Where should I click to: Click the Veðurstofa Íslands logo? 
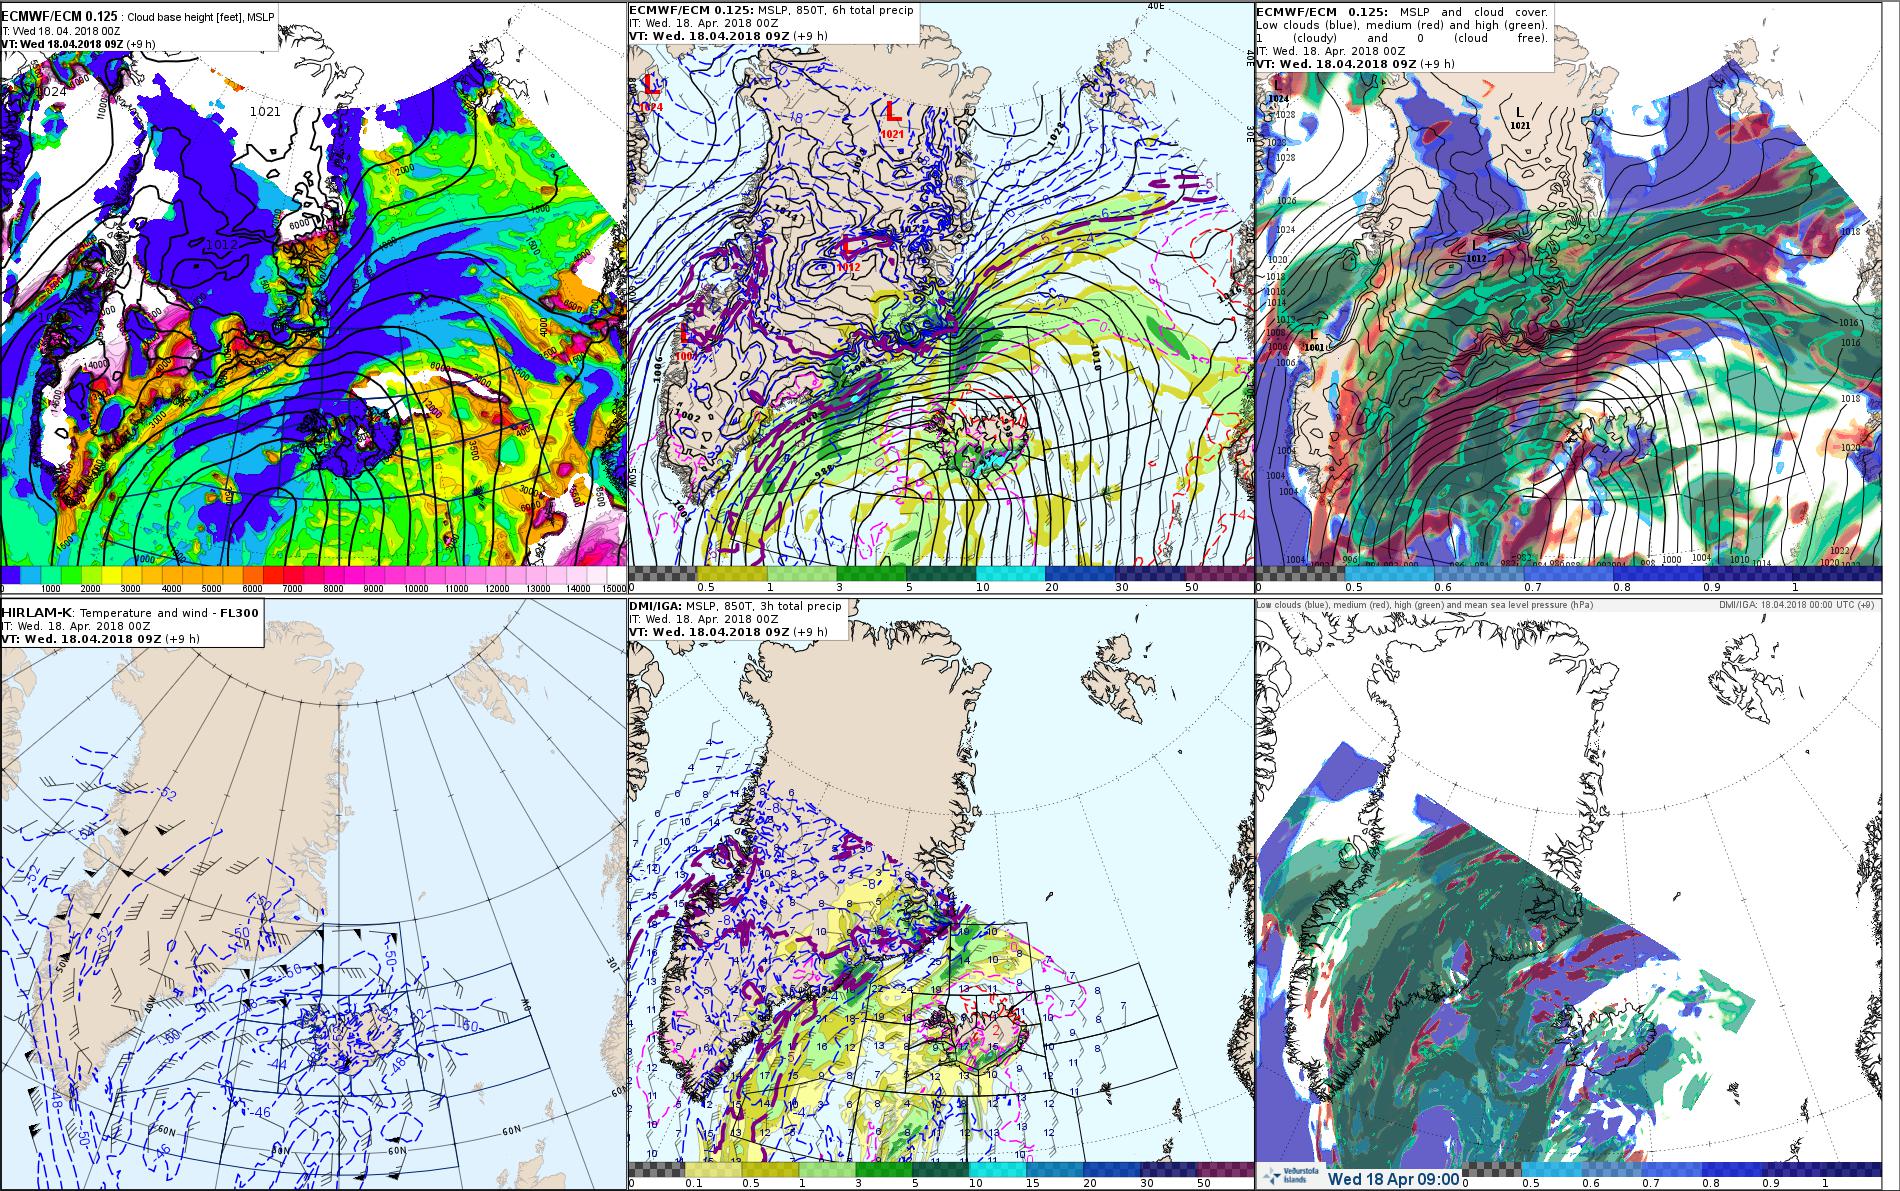click(1291, 1178)
